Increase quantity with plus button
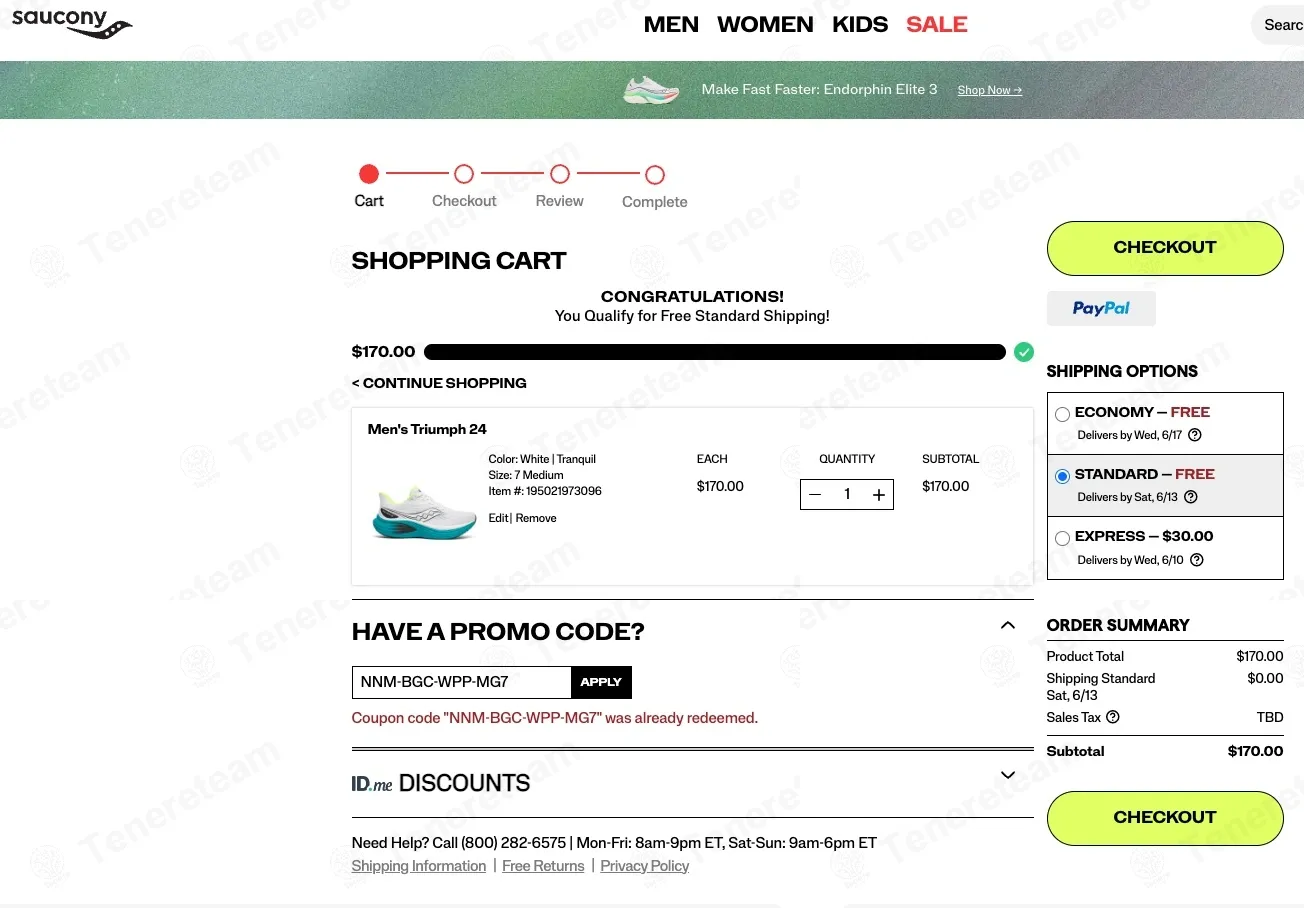The width and height of the screenshot is (1304, 908). [879, 495]
